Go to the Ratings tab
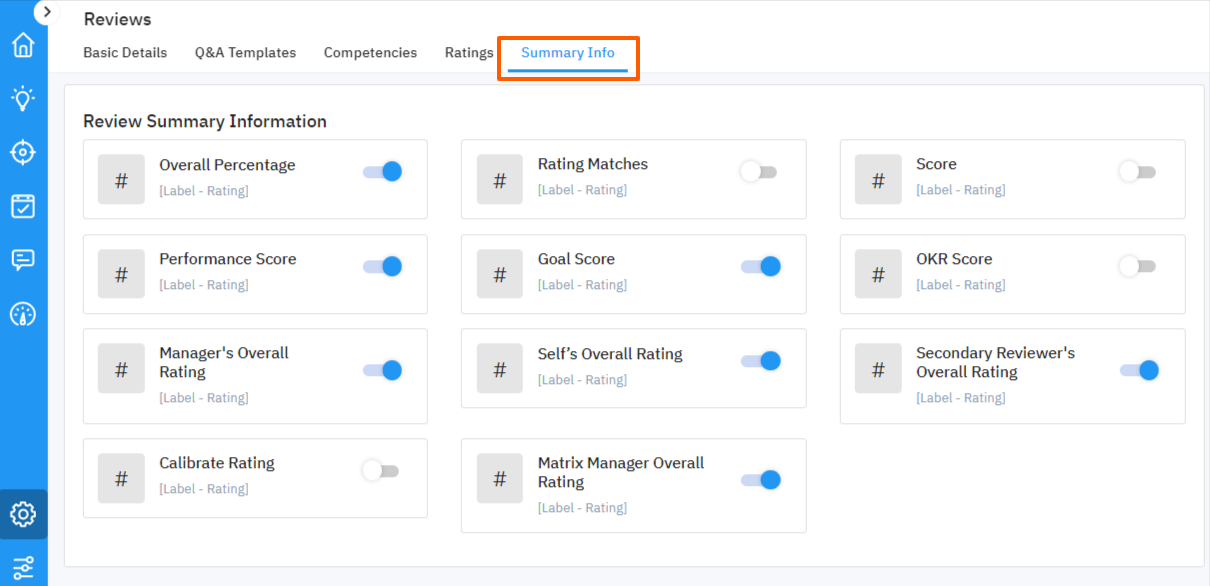 click(x=468, y=52)
